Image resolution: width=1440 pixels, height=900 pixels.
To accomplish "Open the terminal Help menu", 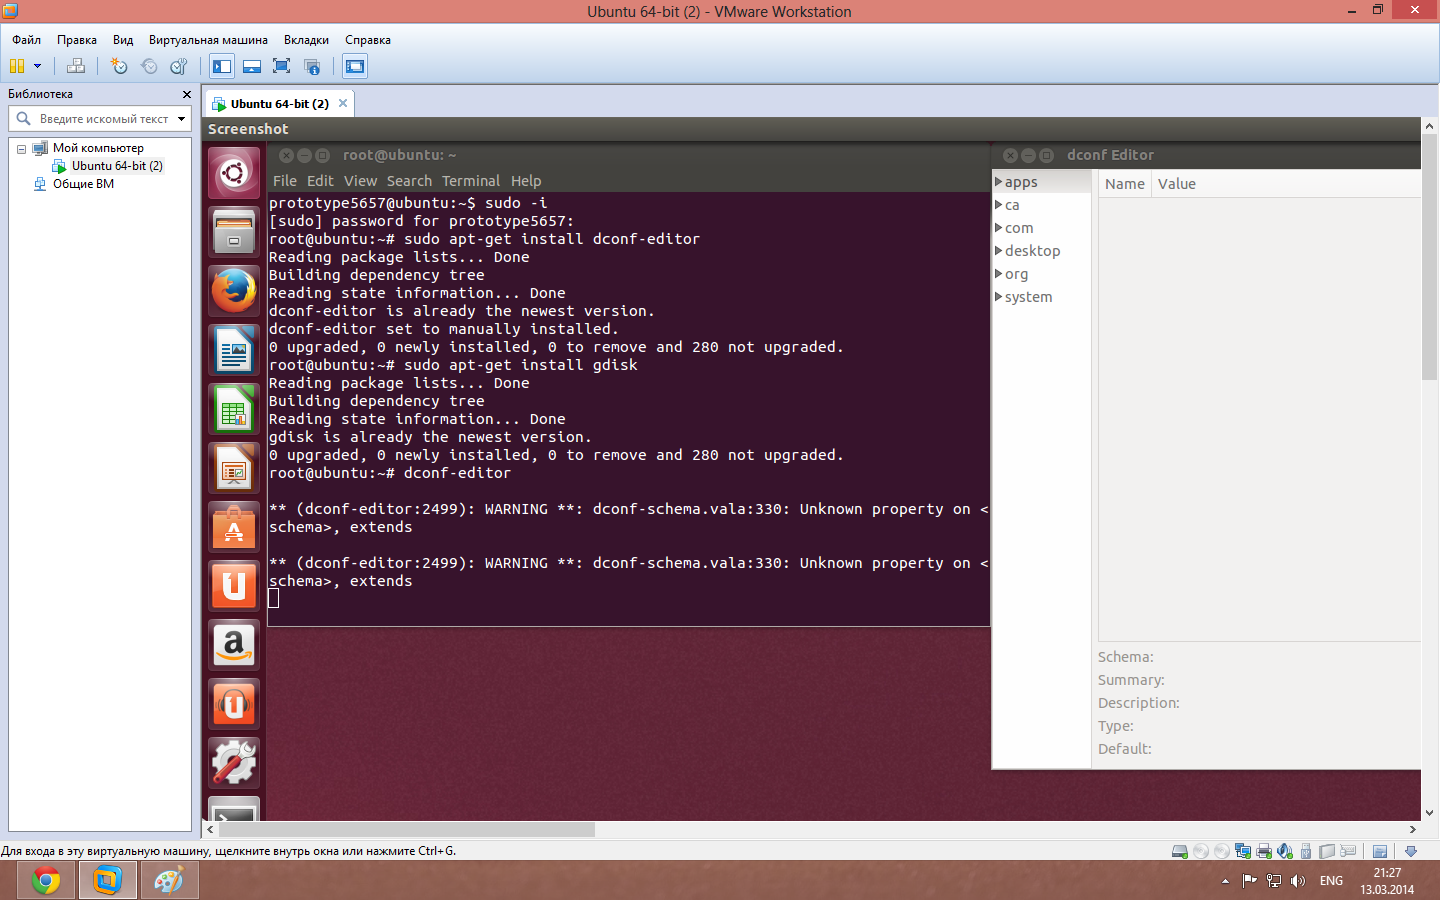I will point(526,181).
